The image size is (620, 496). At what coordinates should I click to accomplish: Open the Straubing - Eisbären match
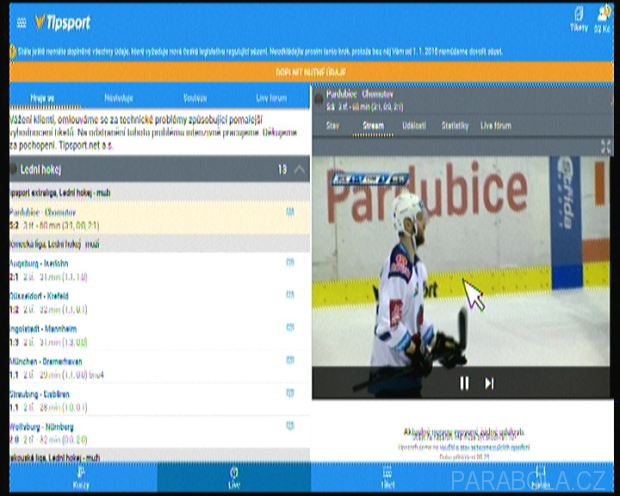coord(159,401)
